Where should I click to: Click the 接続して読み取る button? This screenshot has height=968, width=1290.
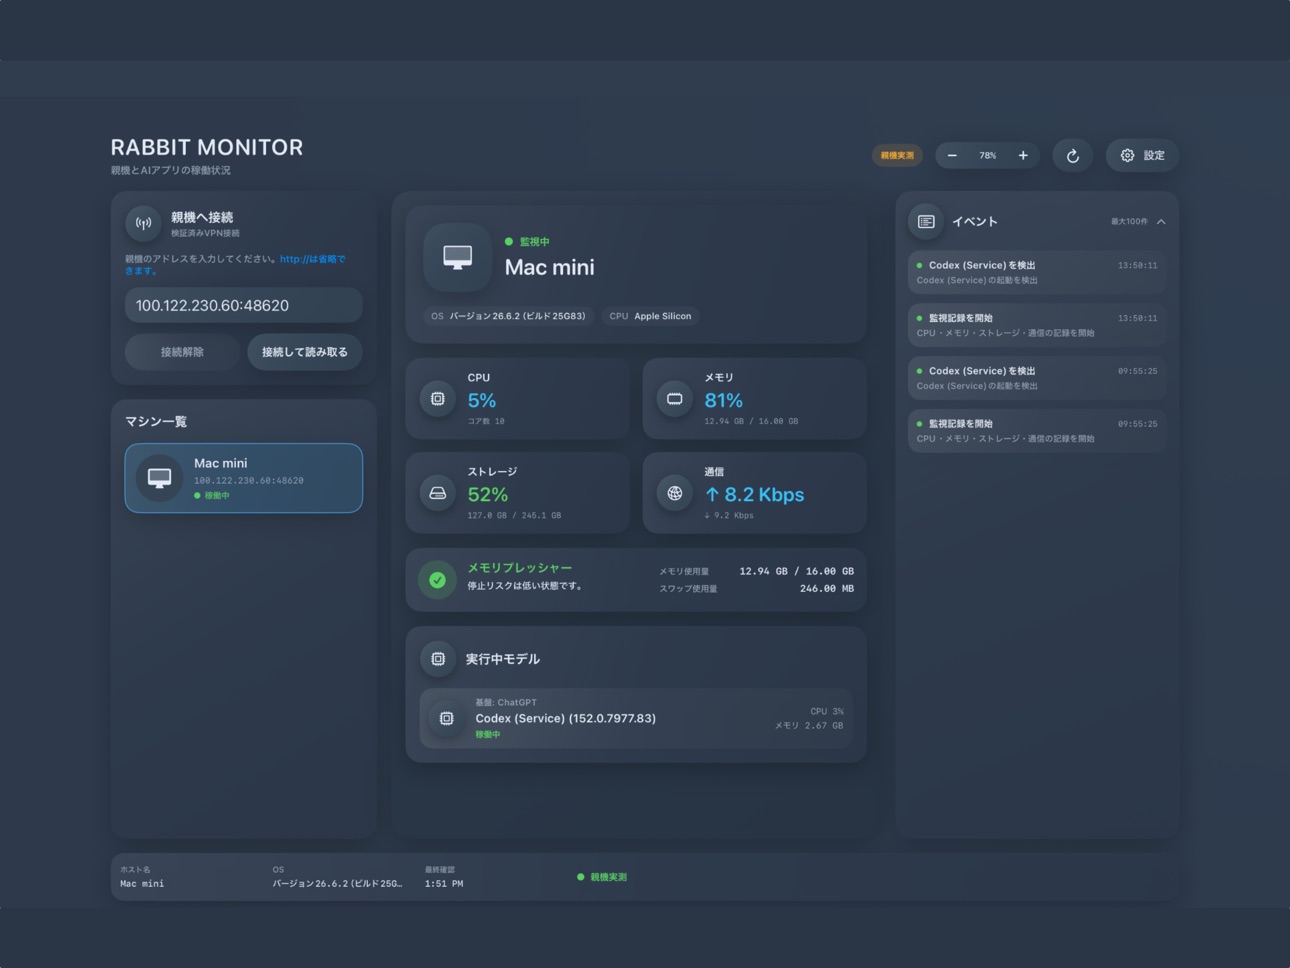[x=305, y=352]
